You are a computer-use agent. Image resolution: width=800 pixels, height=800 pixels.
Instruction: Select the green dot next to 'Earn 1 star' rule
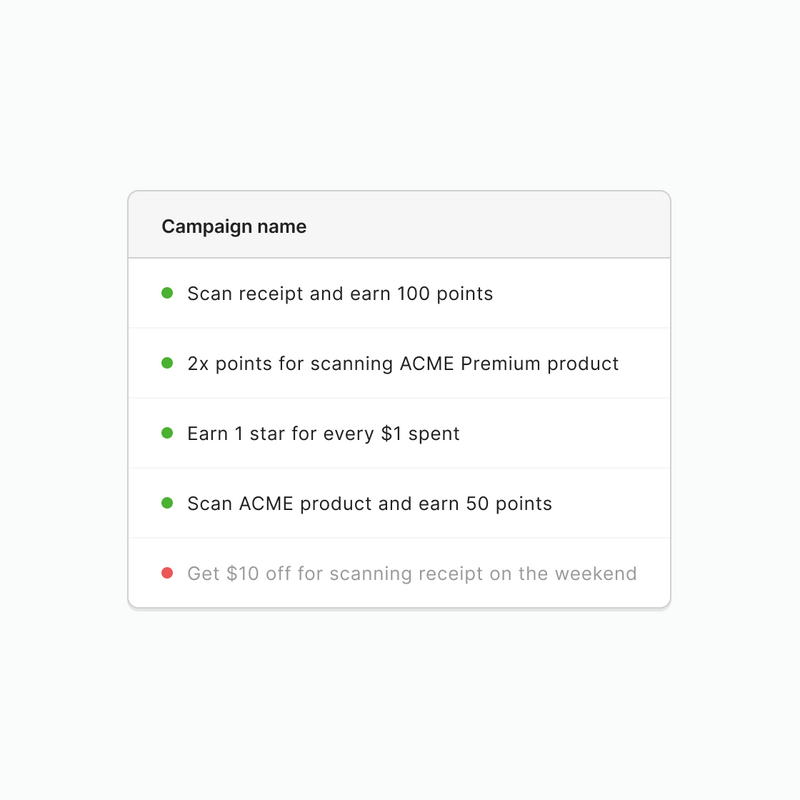coord(169,433)
